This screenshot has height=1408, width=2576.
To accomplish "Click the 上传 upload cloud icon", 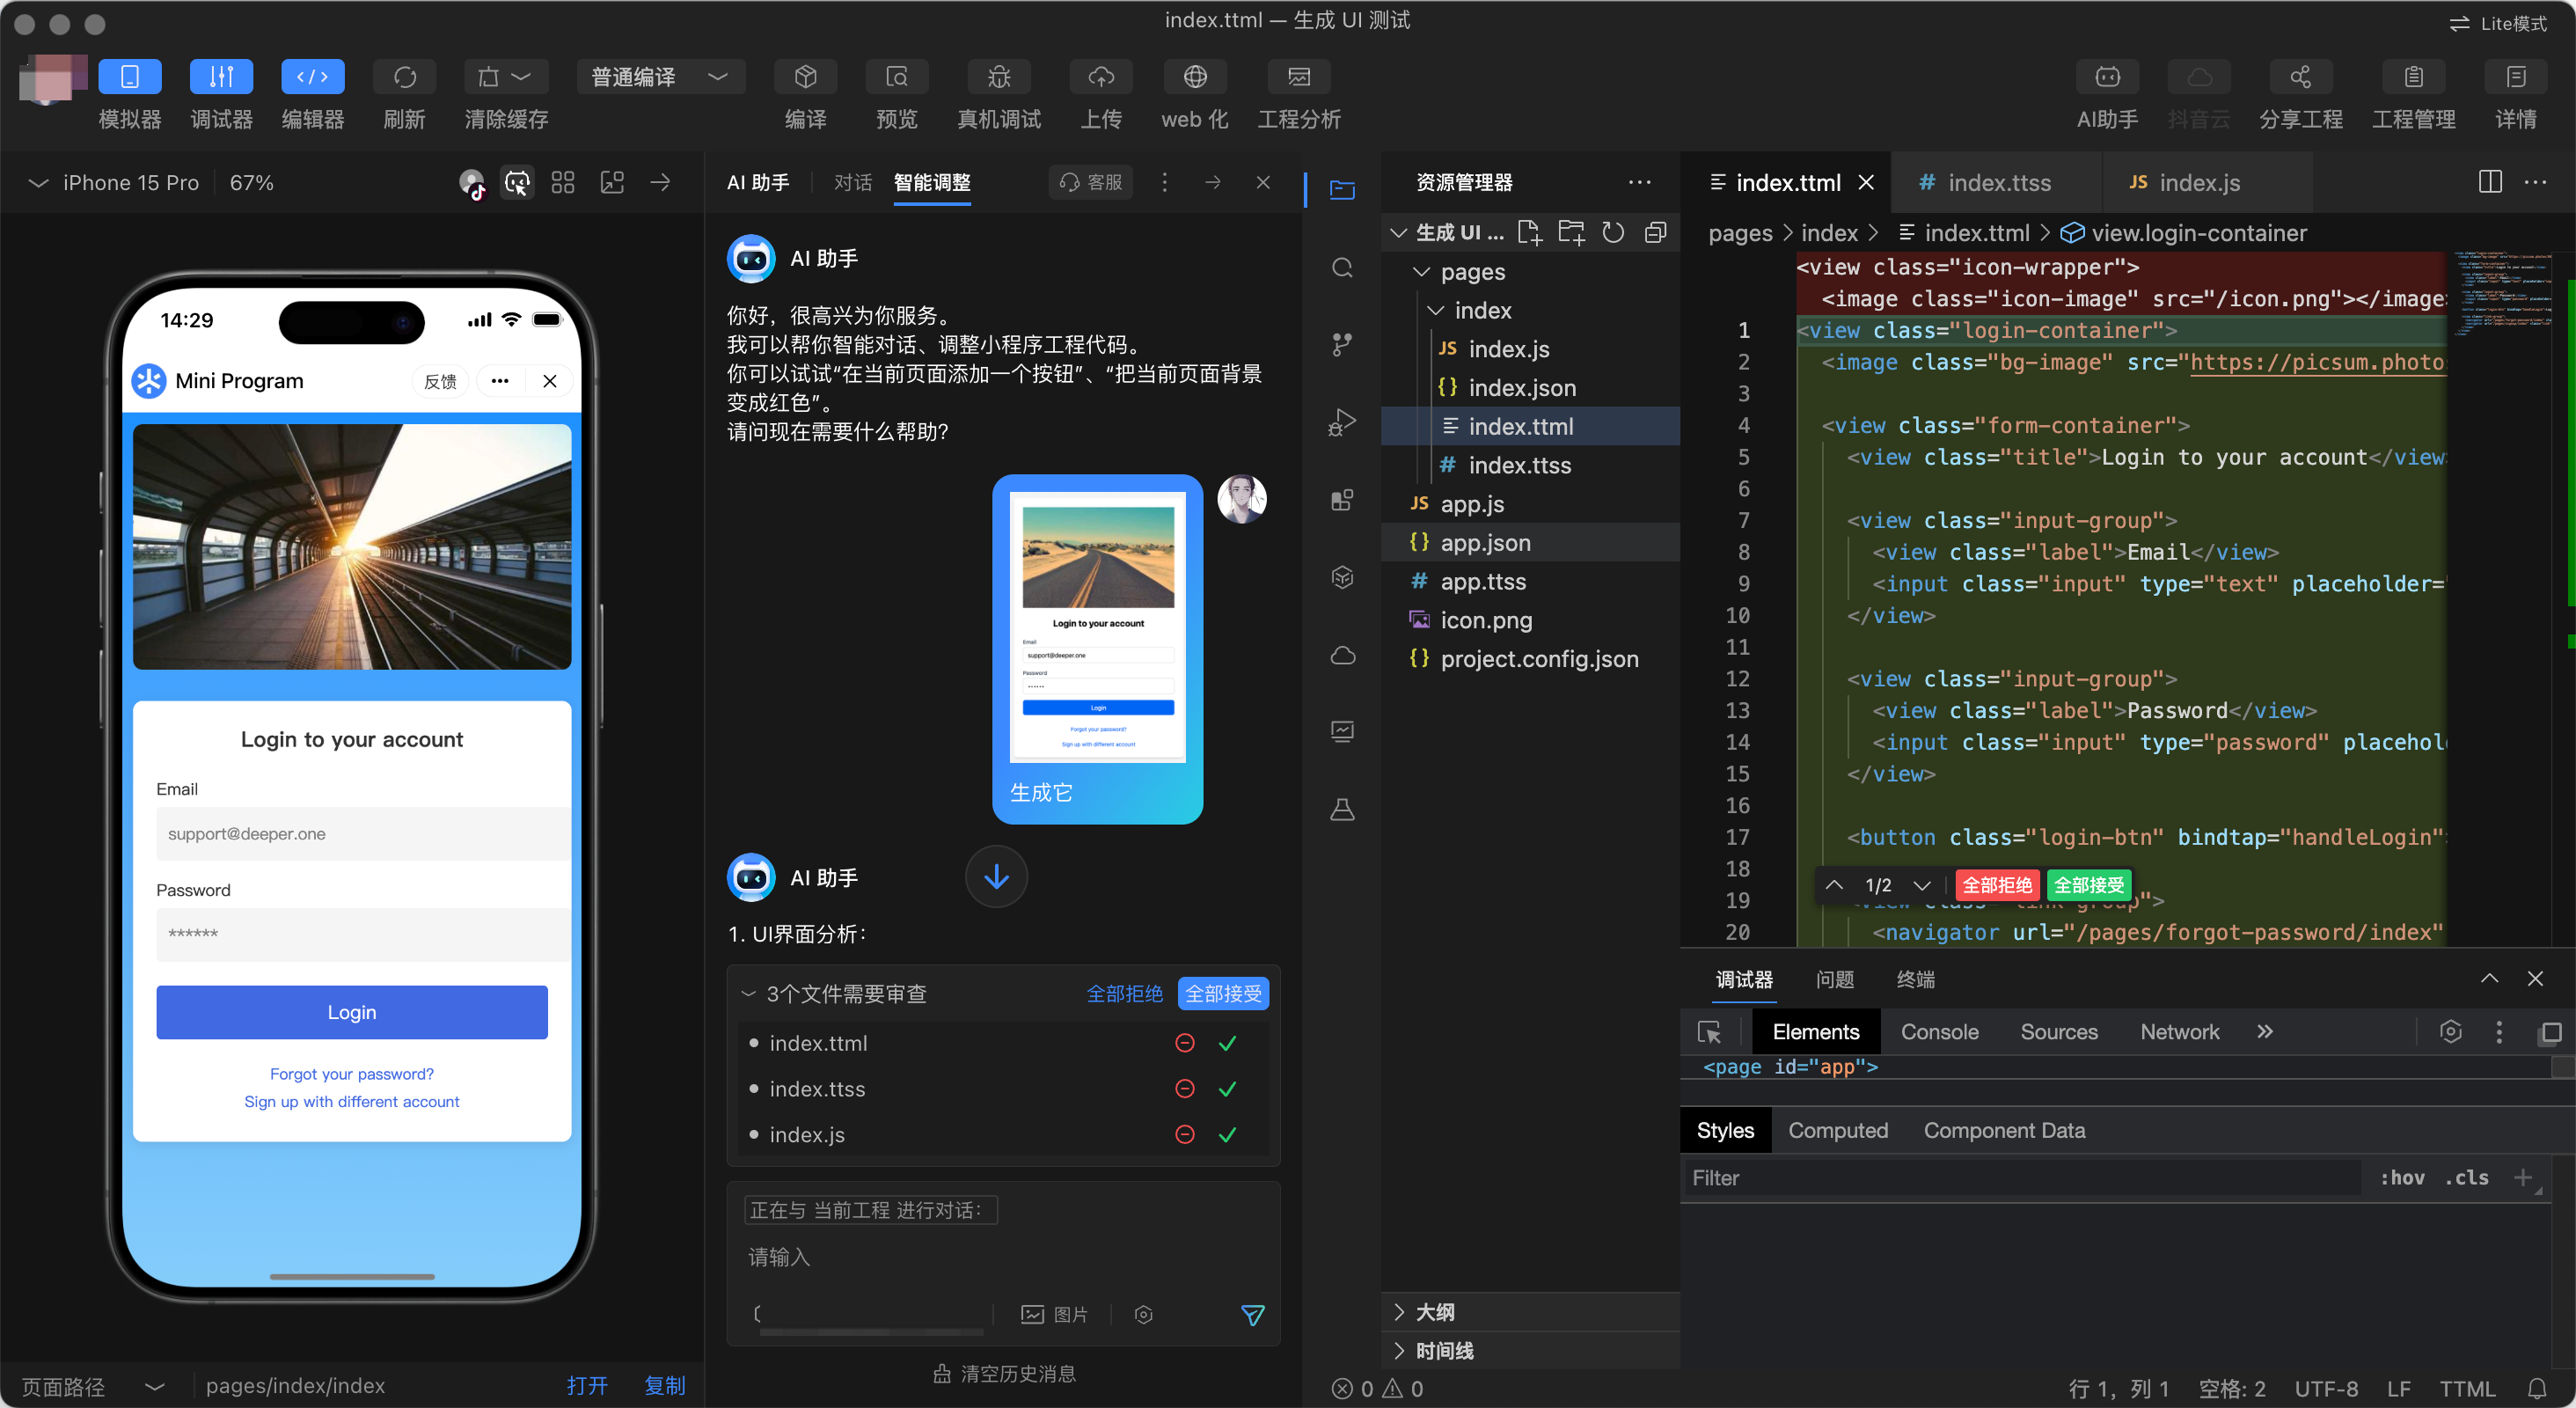I will (x=1100, y=78).
